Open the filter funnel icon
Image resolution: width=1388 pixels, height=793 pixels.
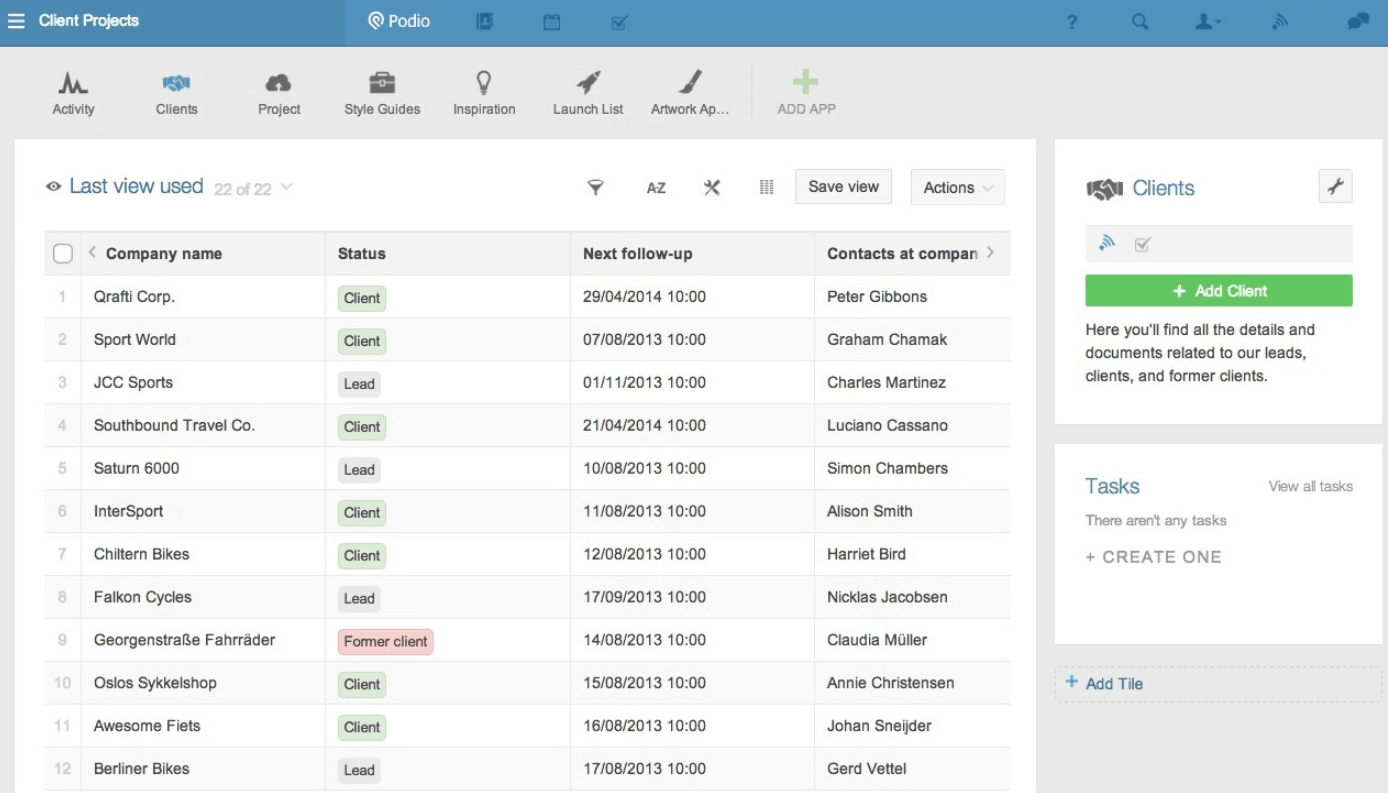(x=595, y=187)
